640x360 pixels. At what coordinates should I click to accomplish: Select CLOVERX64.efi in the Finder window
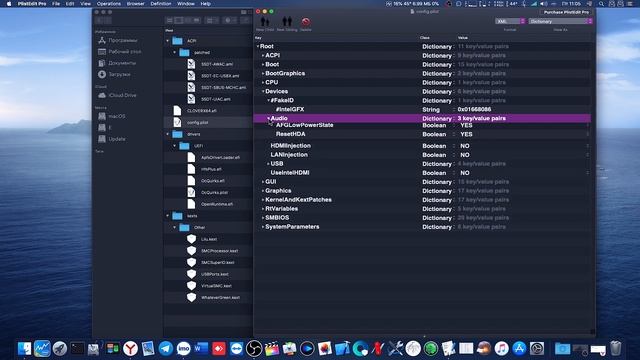[x=201, y=111]
